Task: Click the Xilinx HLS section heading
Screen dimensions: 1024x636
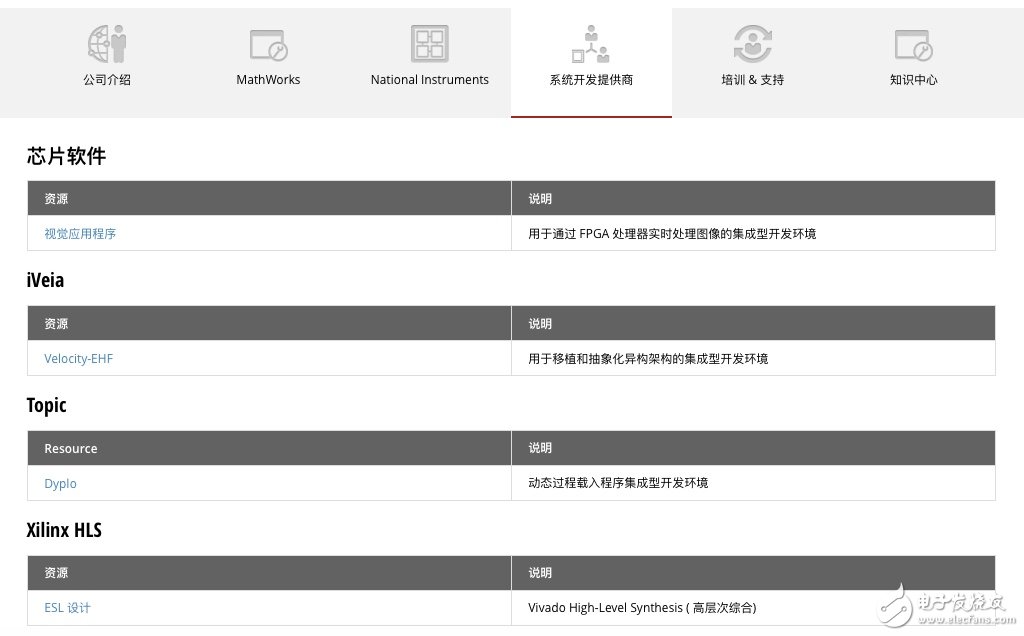Action: click(64, 530)
